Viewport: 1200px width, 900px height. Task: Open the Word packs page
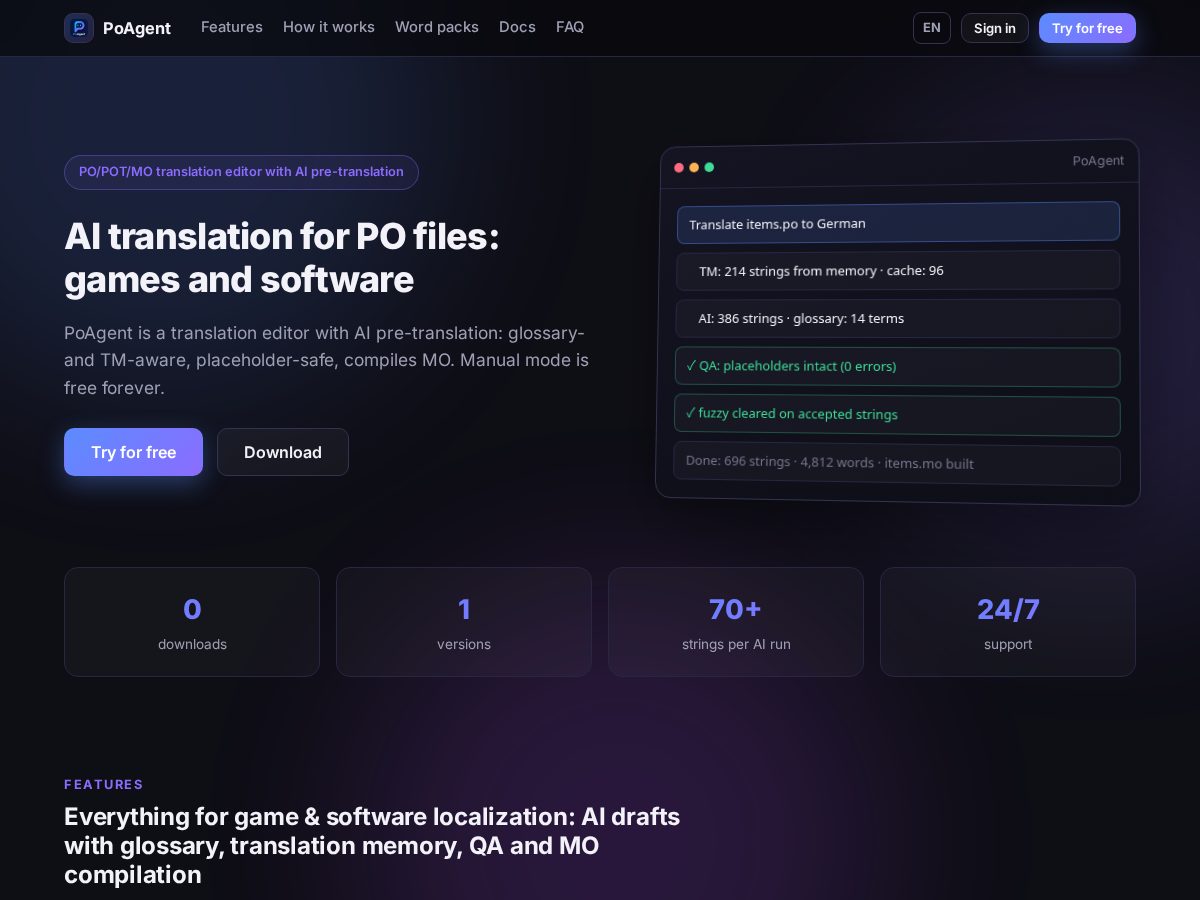click(x=437, y=27)
